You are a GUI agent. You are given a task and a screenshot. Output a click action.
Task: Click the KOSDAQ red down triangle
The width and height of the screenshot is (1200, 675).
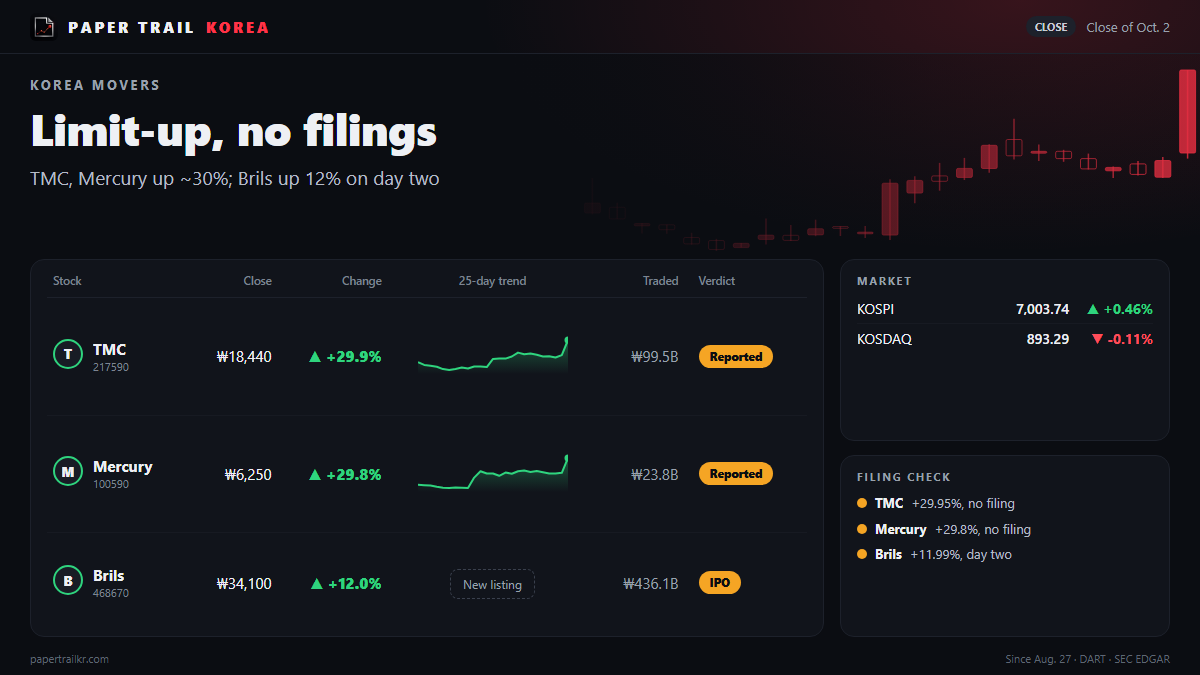pyautogui.click(x=1097, y=340)
